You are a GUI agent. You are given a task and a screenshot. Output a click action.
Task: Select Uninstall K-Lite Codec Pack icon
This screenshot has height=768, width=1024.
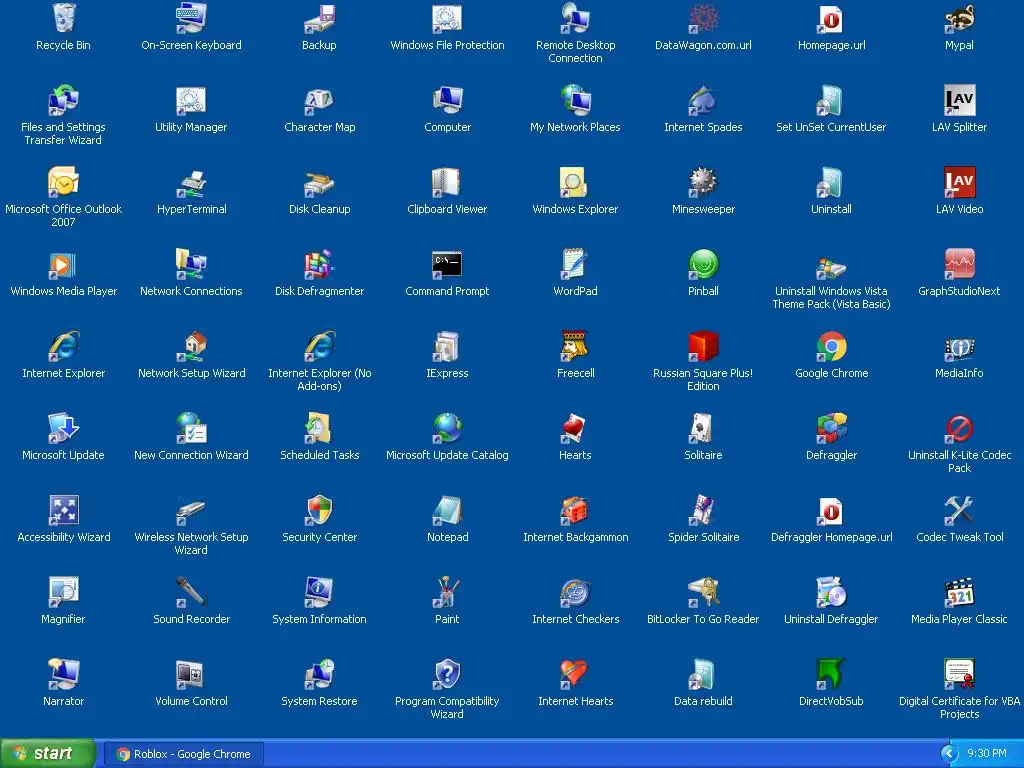(x=959, y=428)
